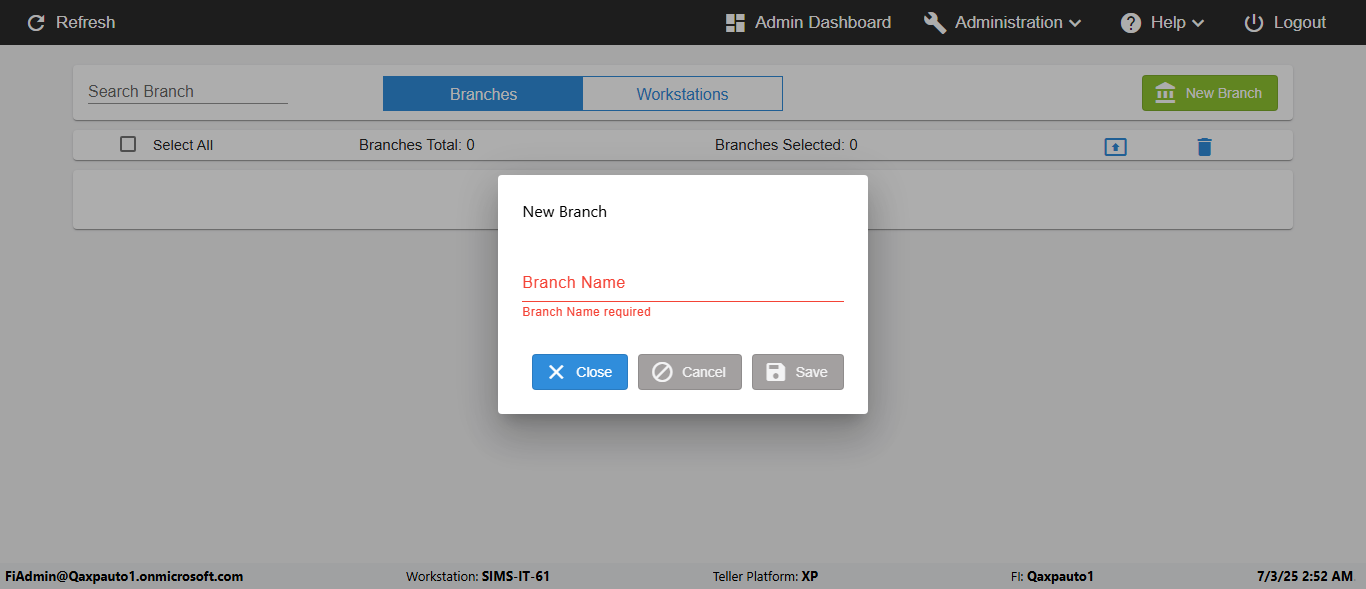The width and height of the screenshot is (1366, 589).
Task: Open the Administration menu label
Action: click(x=1009, y=22)
